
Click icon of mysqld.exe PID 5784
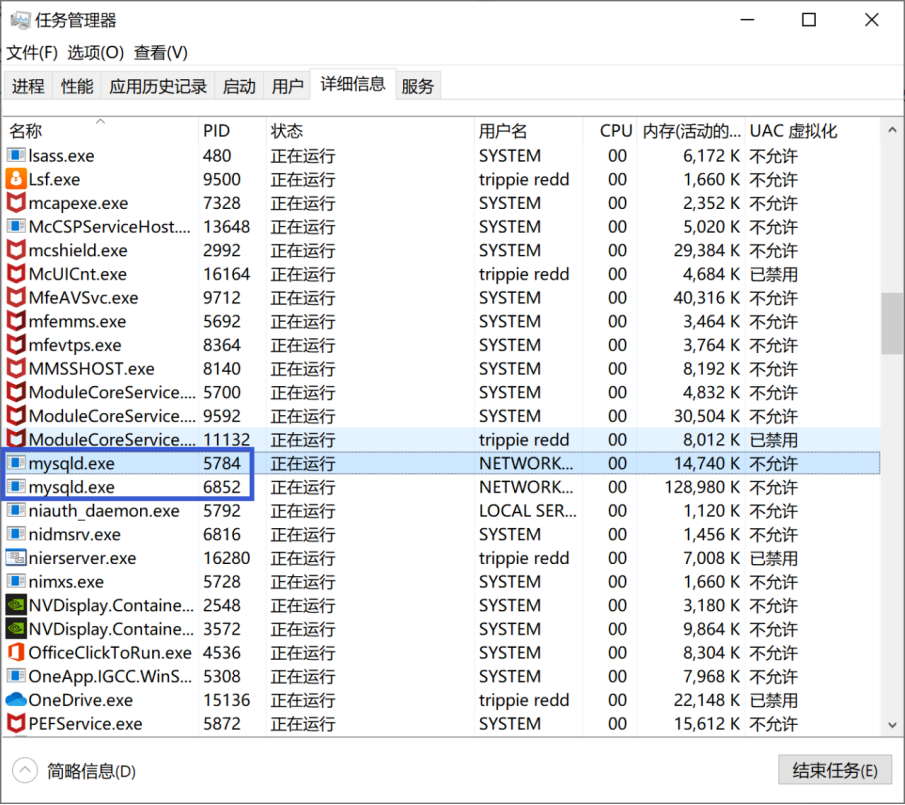point(16,463)
